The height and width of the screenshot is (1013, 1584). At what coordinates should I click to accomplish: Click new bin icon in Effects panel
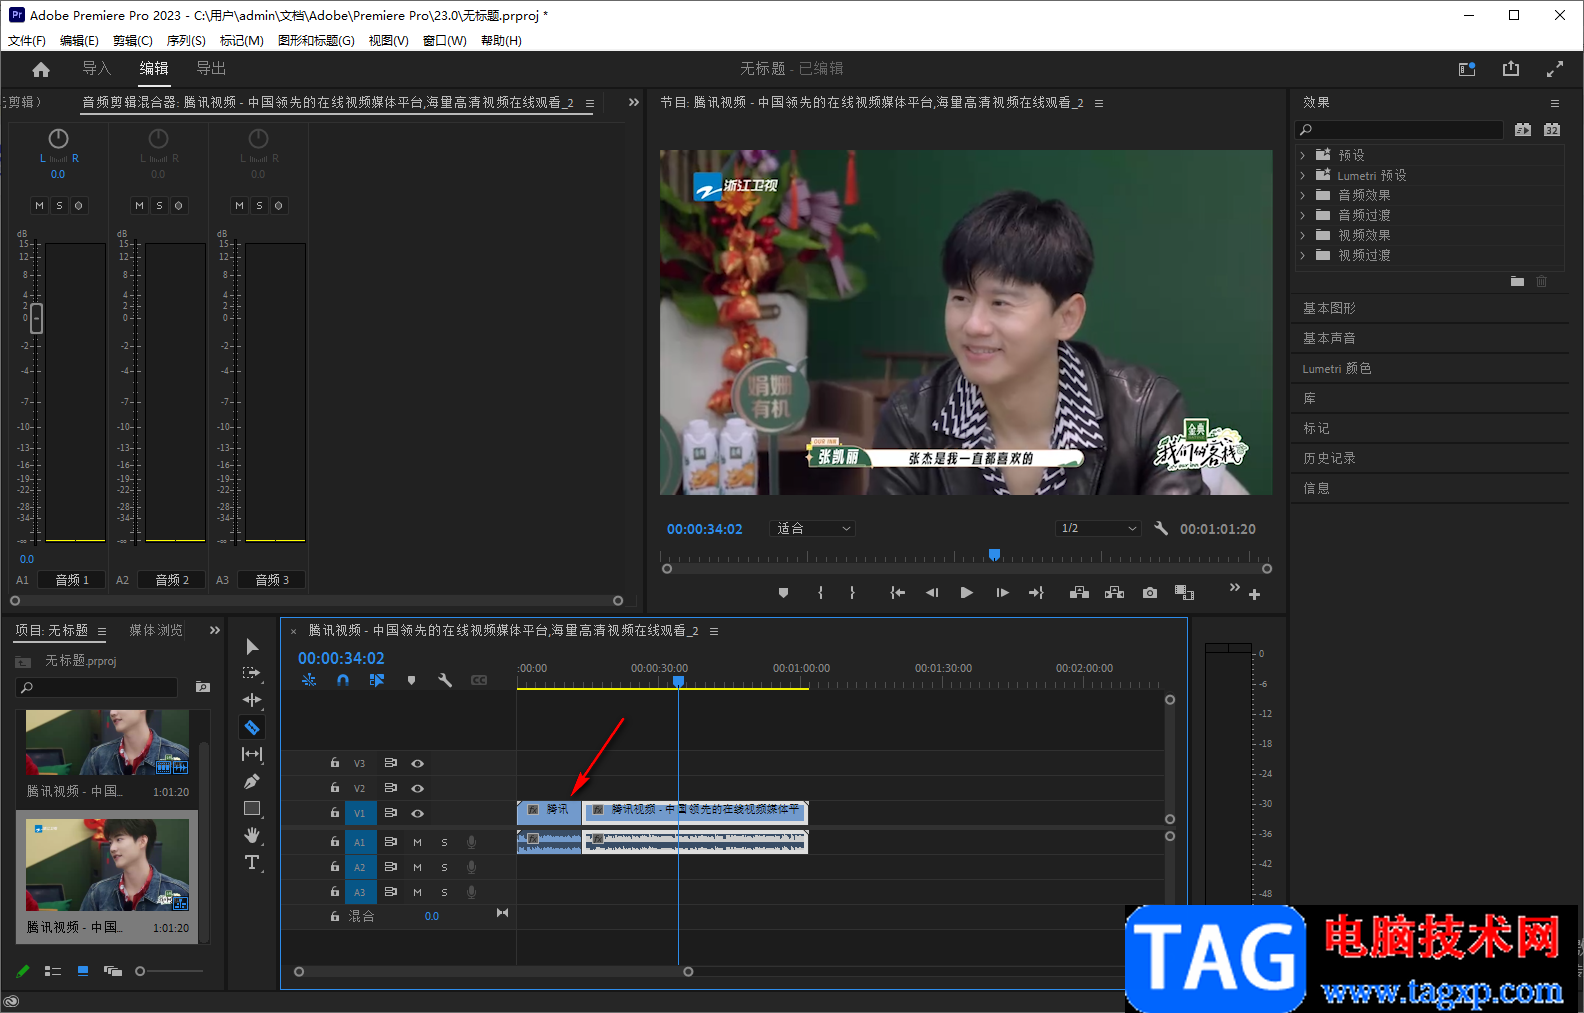pyautogui.click(x=1517, y=282)
